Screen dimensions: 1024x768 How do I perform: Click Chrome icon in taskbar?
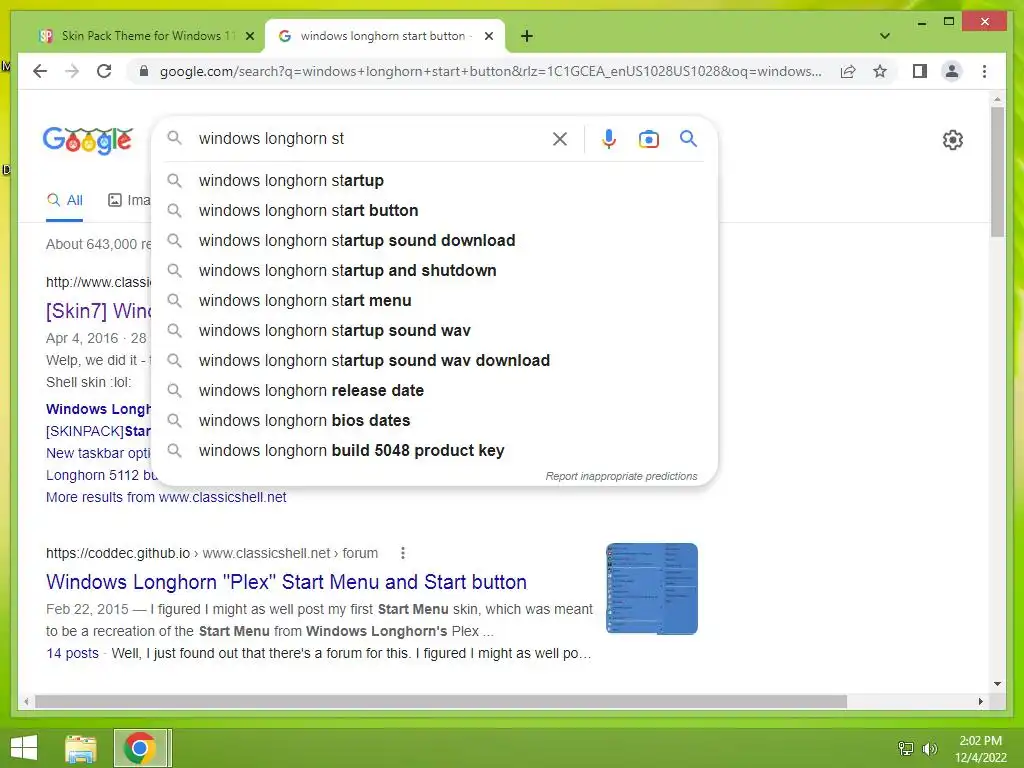[x=139, y=748]
